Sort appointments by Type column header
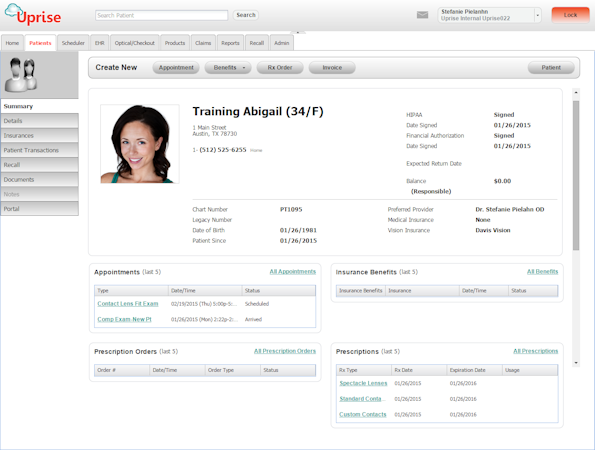 131,291
